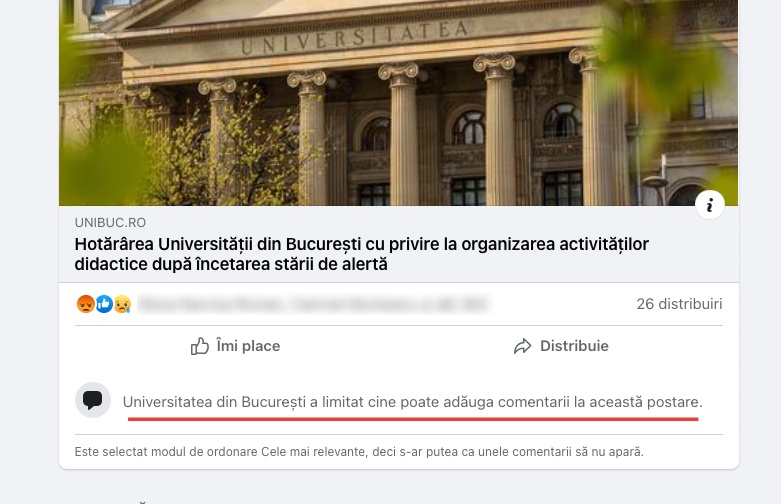Click the UNIVERSITATEA inscription in the photo
Viewport: 781px width, 504px height.
tap(355, 37)
